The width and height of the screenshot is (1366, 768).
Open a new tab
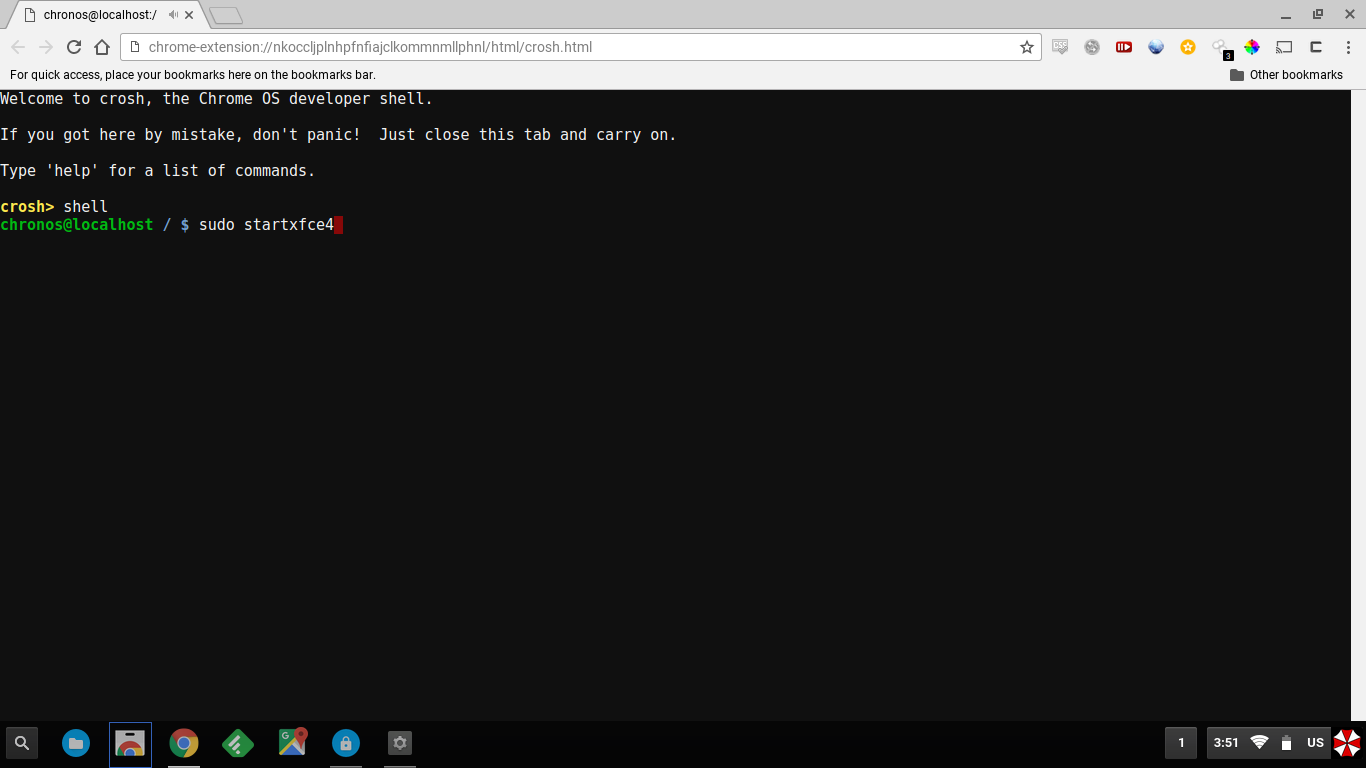(x=226, y=15)
